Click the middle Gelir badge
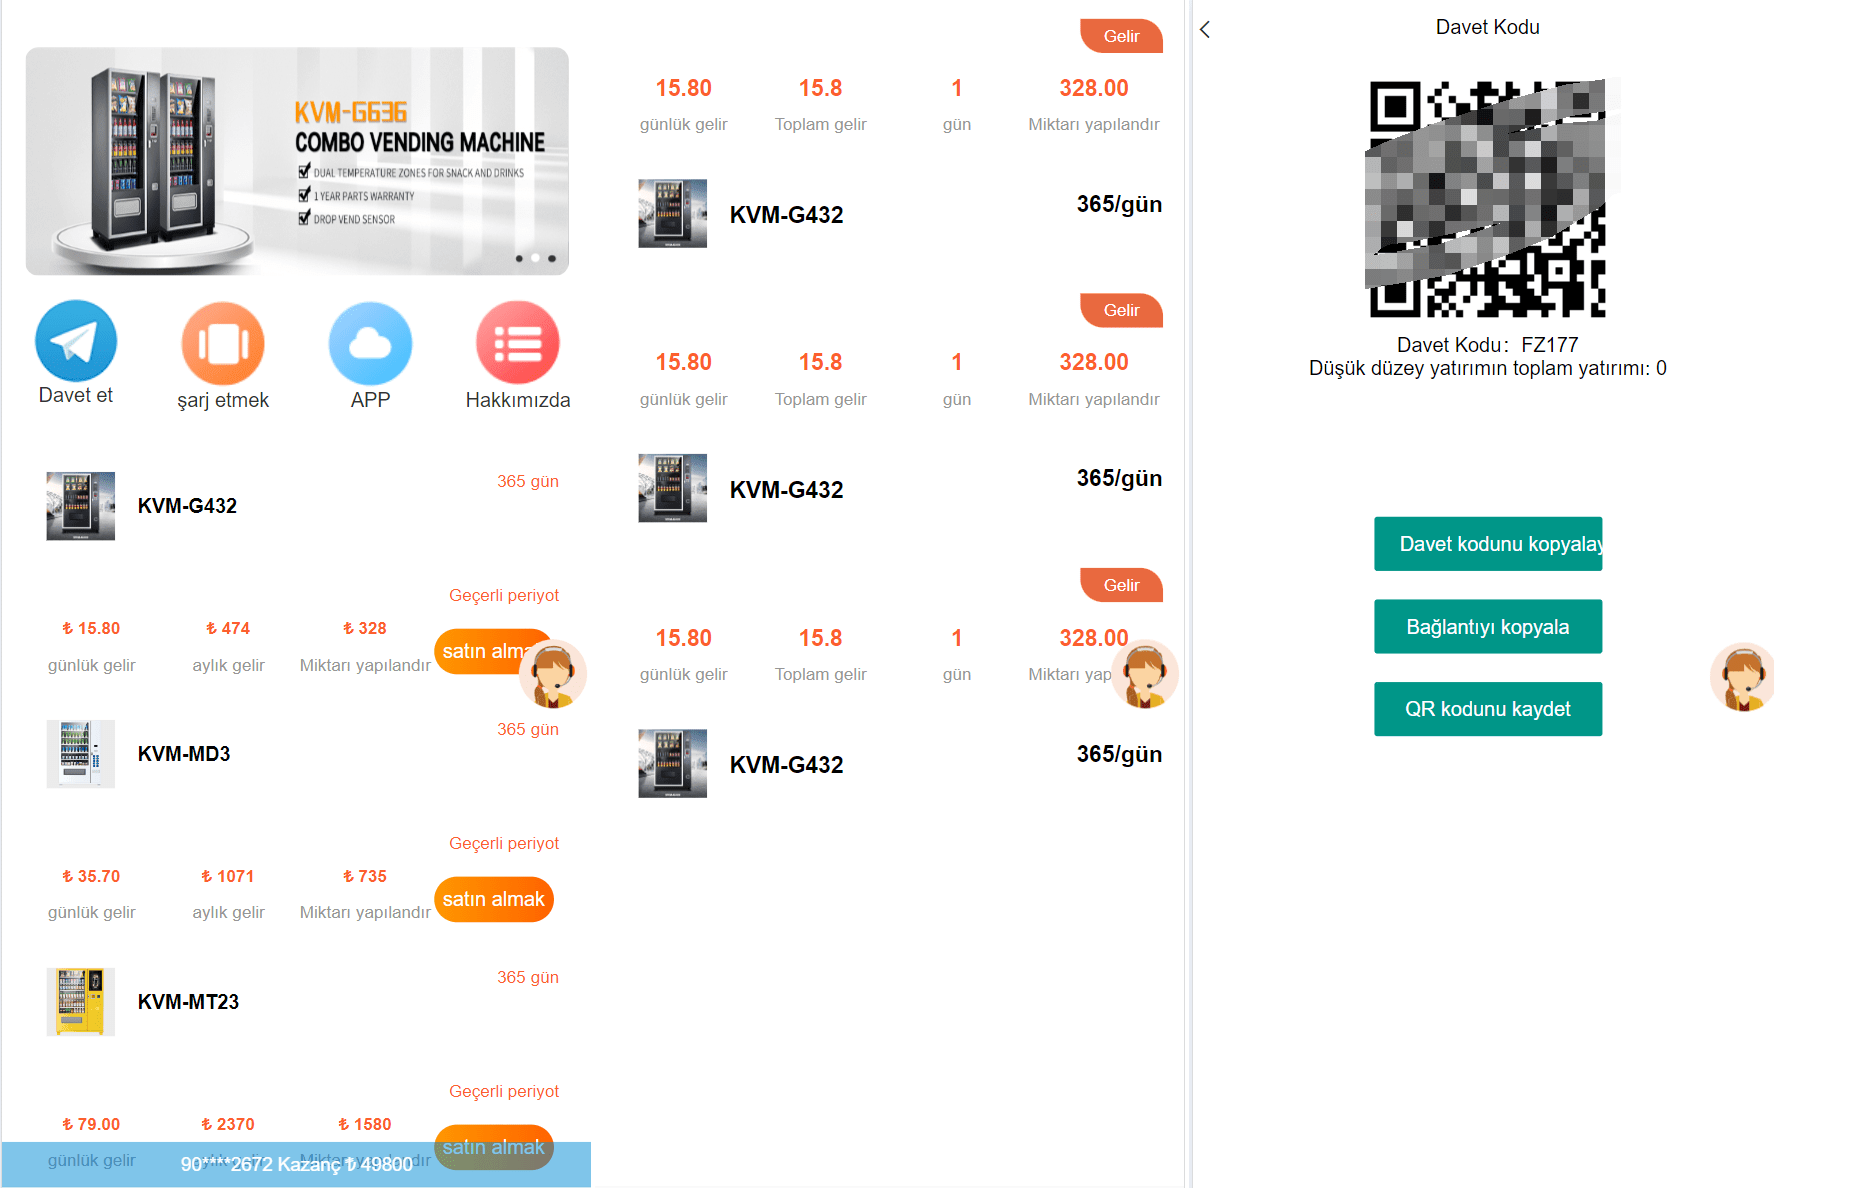Image resolution: width=1873 pixels, height=1188 pixels. [x=1122, y=310]
